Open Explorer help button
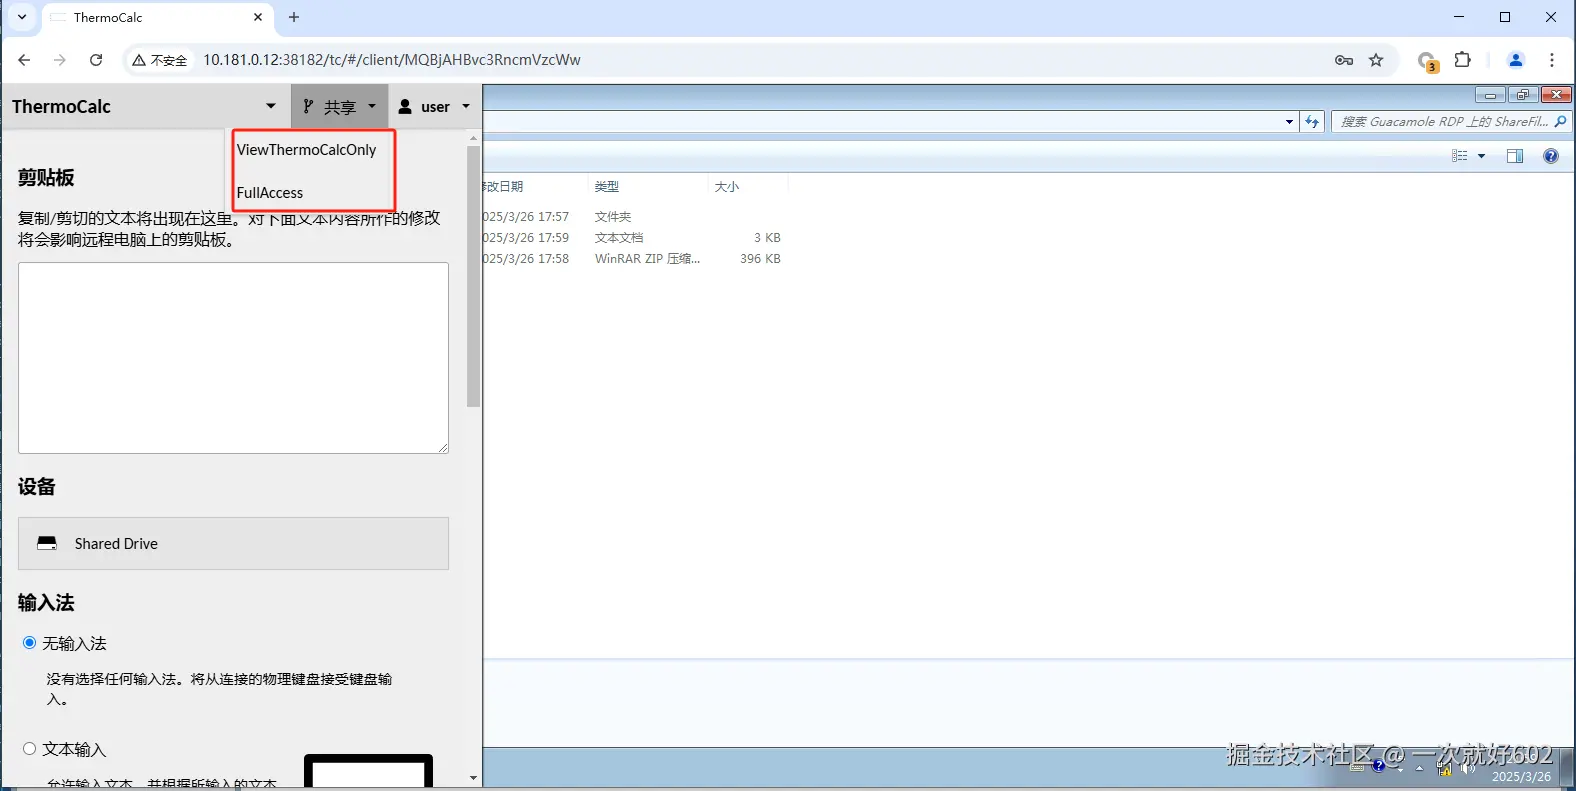1576x791 pixels. [x=1551, y=156]
